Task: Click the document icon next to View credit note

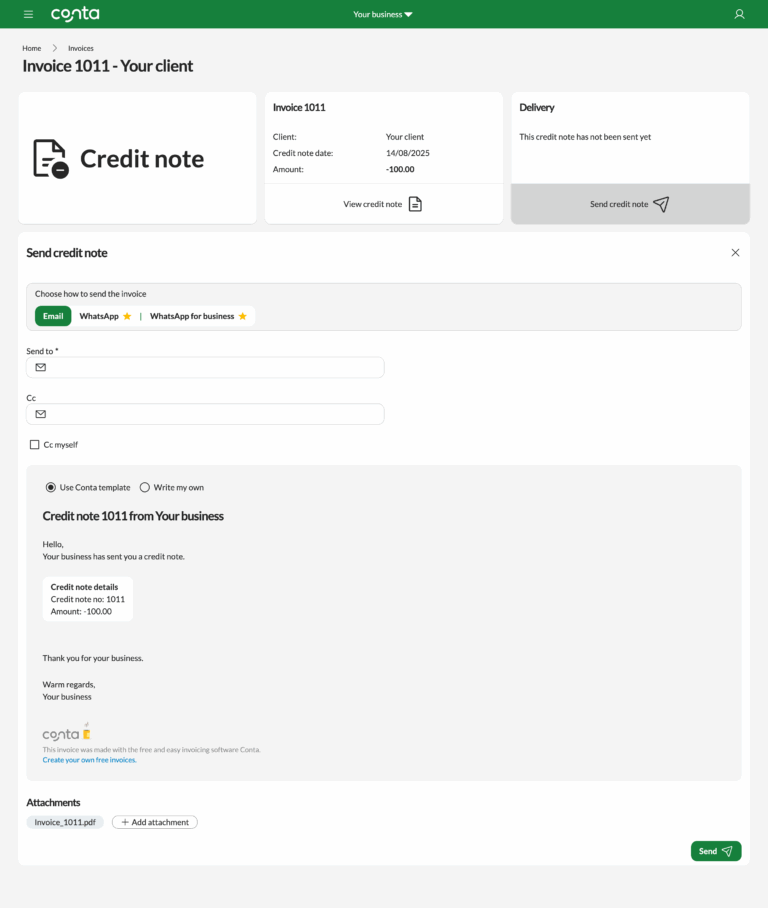Action: (x=412, y=203)
